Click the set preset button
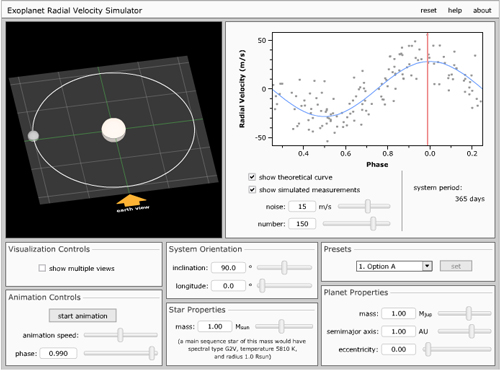 pyautogui.click(x=456, y=266)
